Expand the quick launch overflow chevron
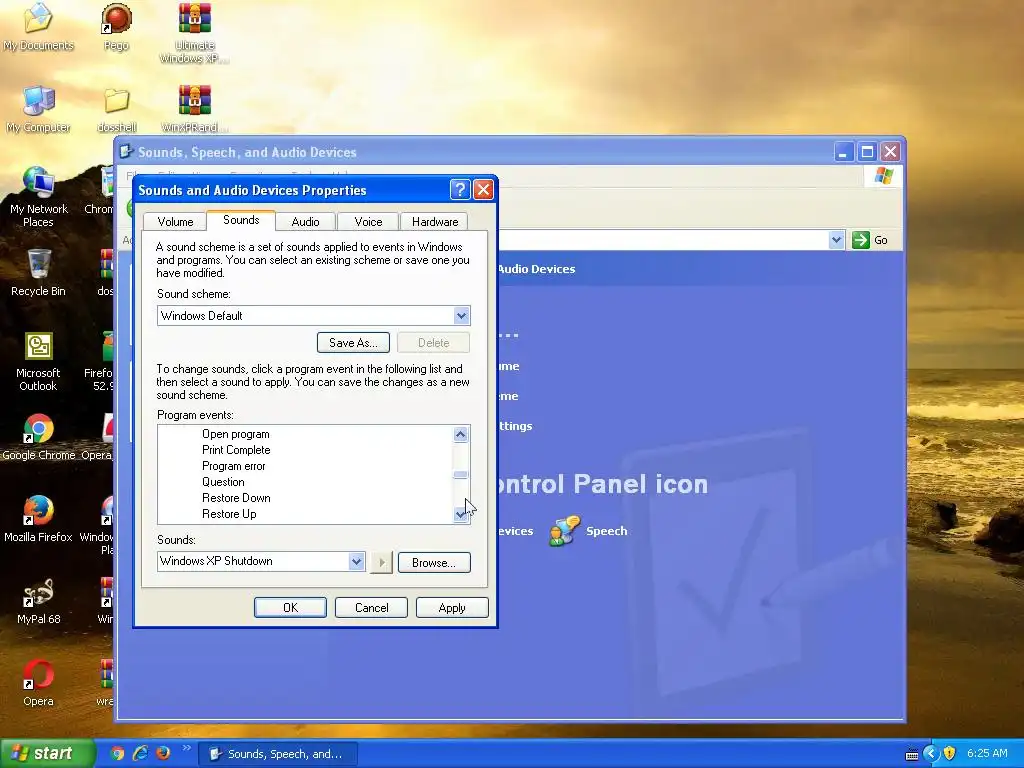Screen dimensions: 1024x768 [187, 748]
